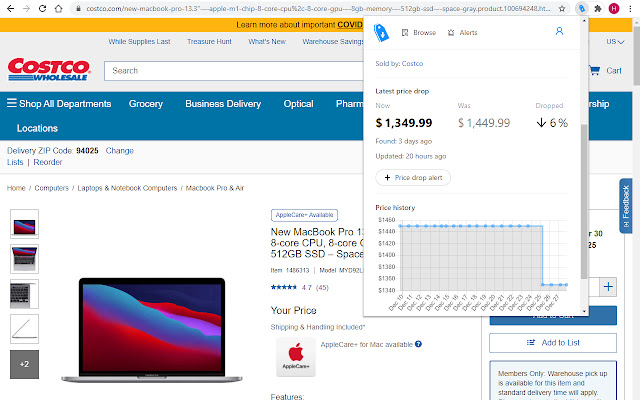Click the Costco seller link in popup
Screen dimensions: 640x400
tap(412, 64)
